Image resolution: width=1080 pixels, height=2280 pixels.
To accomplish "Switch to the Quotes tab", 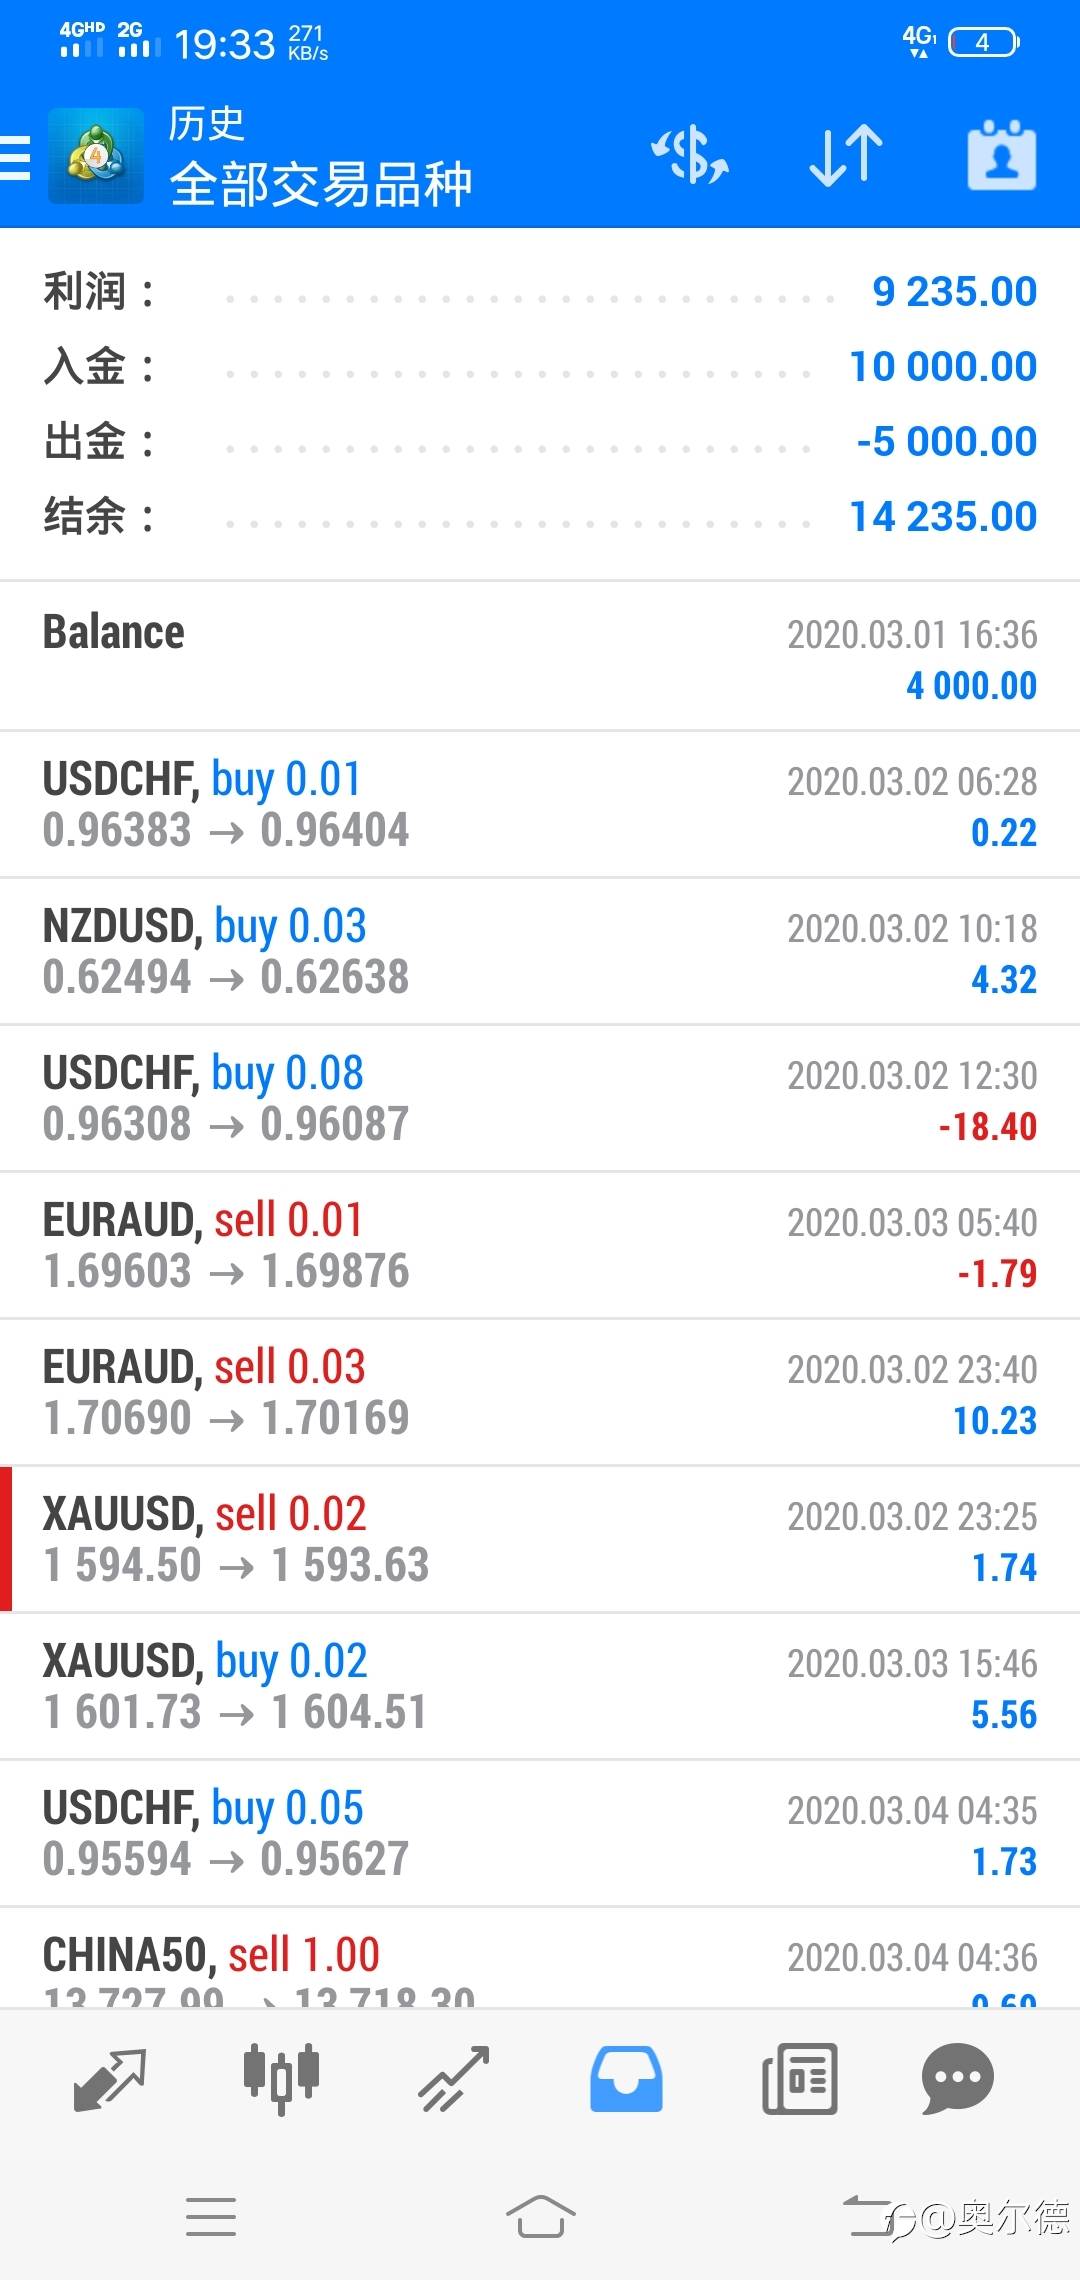I will 110,2079.
